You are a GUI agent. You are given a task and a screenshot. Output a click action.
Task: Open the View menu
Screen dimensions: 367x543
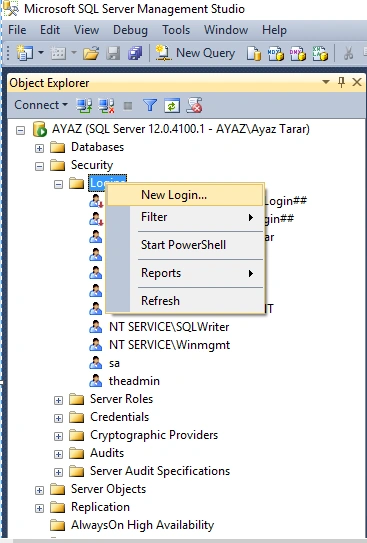(x=86, y=30)
